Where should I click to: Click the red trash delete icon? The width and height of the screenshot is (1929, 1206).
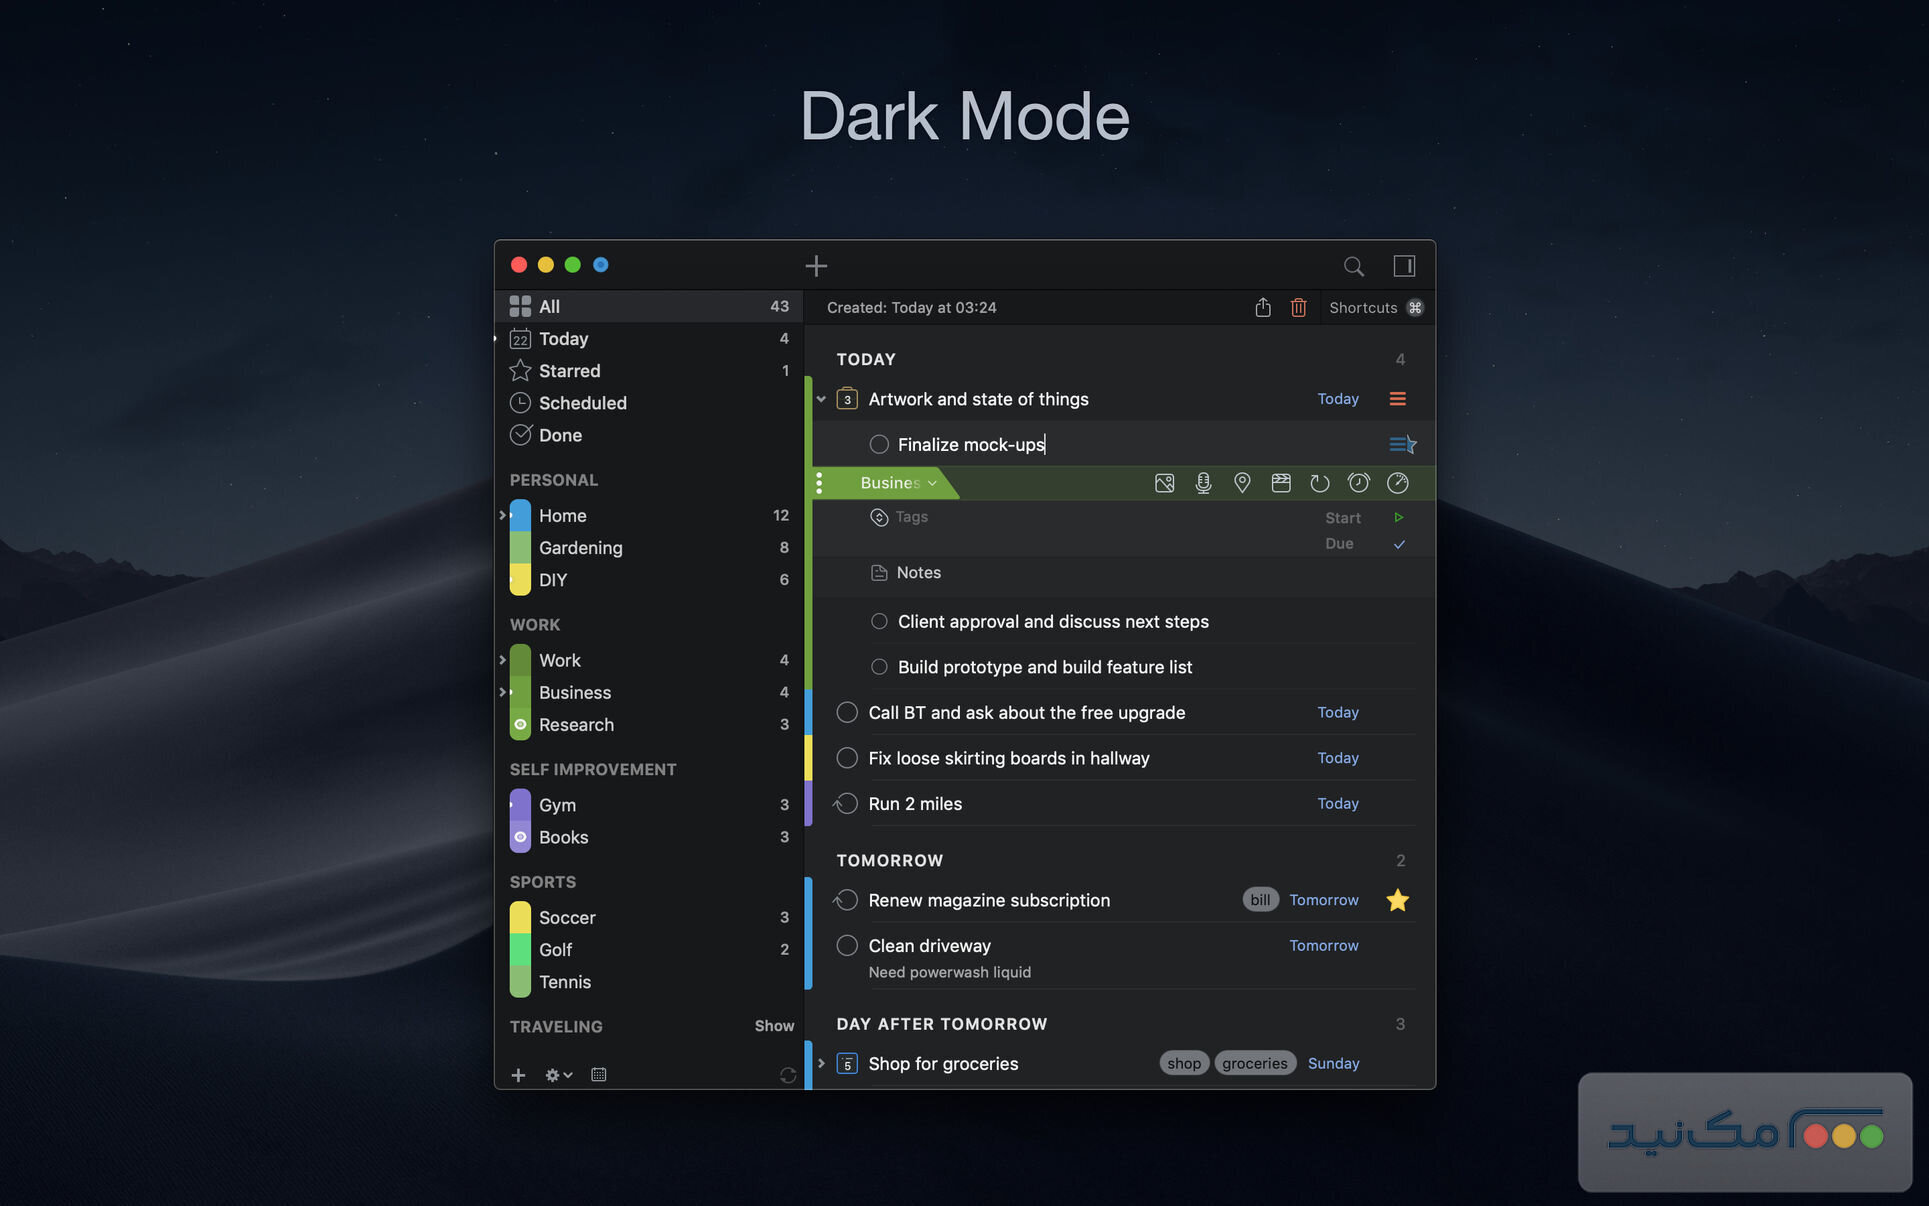[x=1298, y=308]
